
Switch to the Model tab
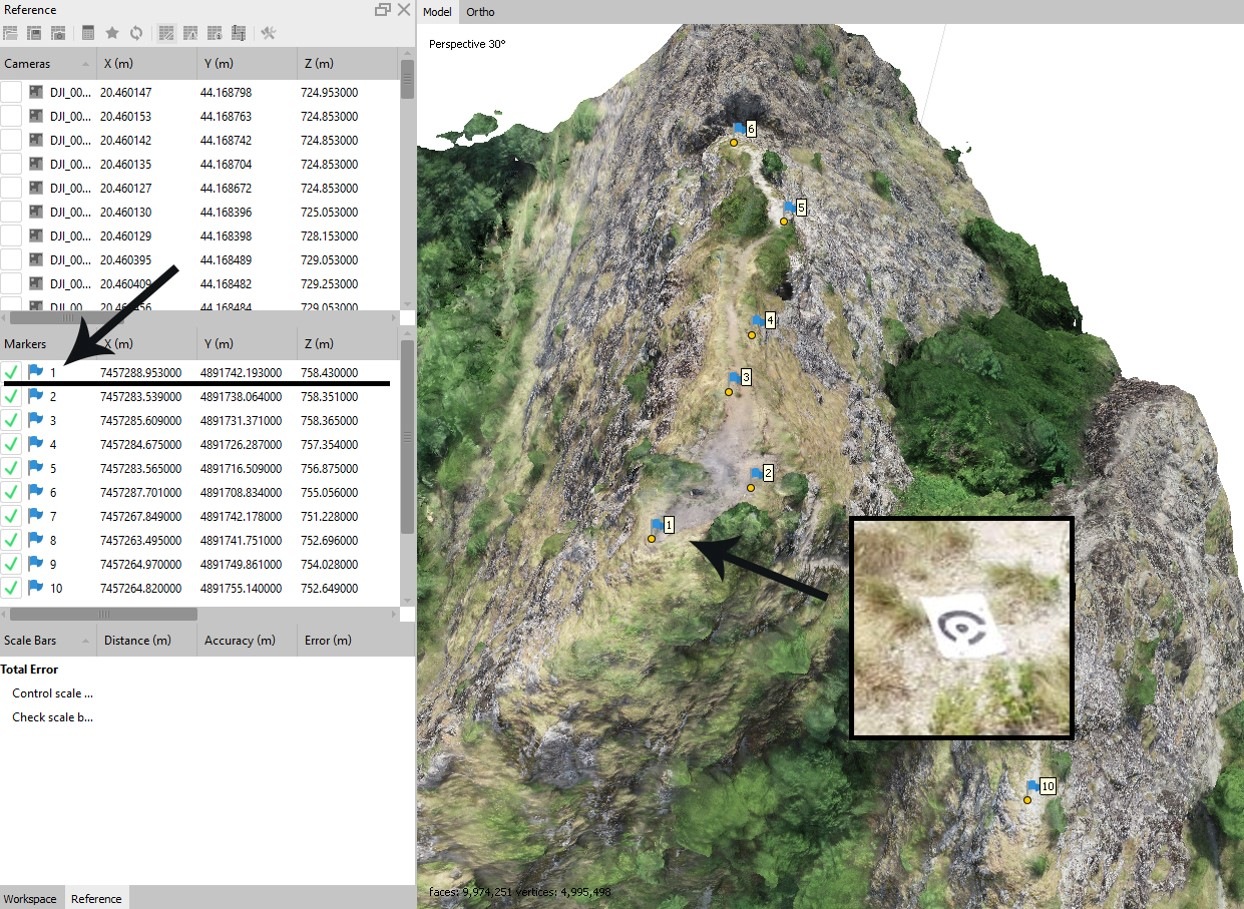(437, 12)
